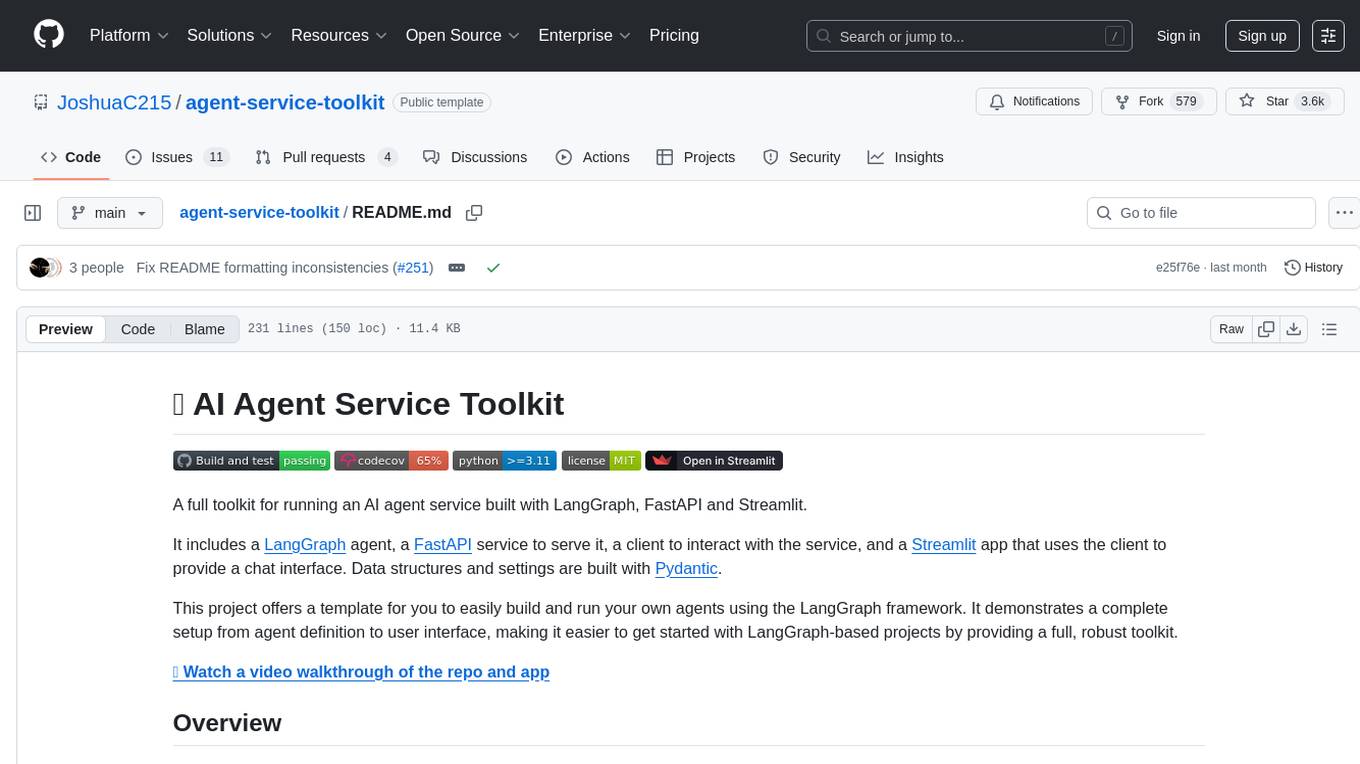Open the Pricing page
The image size is (1360, 764).
click(674, 35)
